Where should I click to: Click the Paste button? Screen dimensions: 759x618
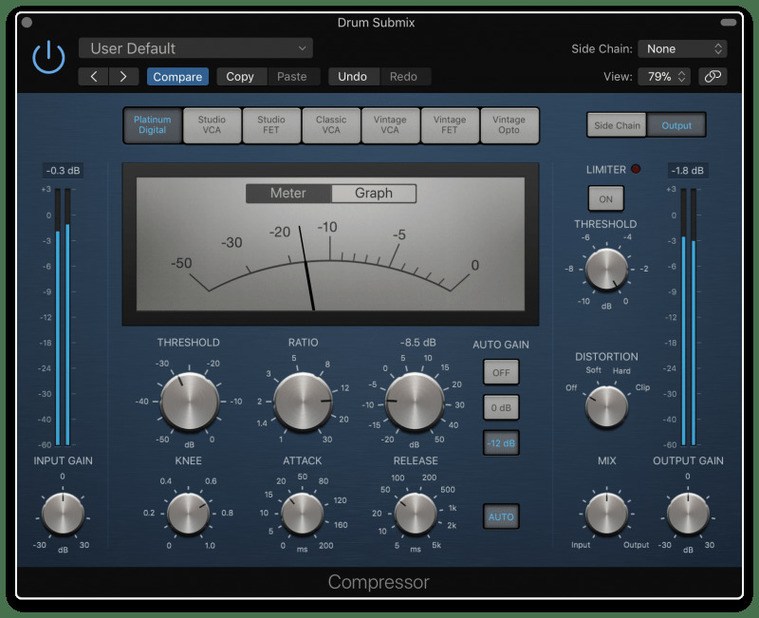[292, 76]
